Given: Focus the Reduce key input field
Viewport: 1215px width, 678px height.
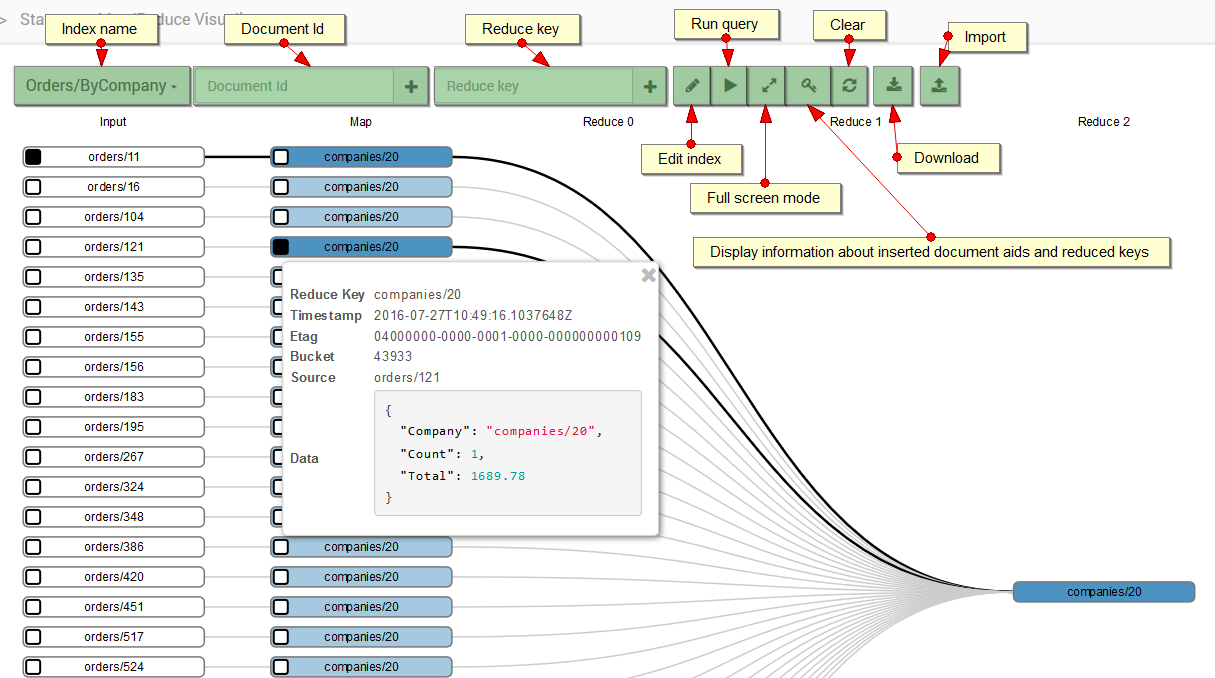Looking at the screenshot, I should point(534,86).
